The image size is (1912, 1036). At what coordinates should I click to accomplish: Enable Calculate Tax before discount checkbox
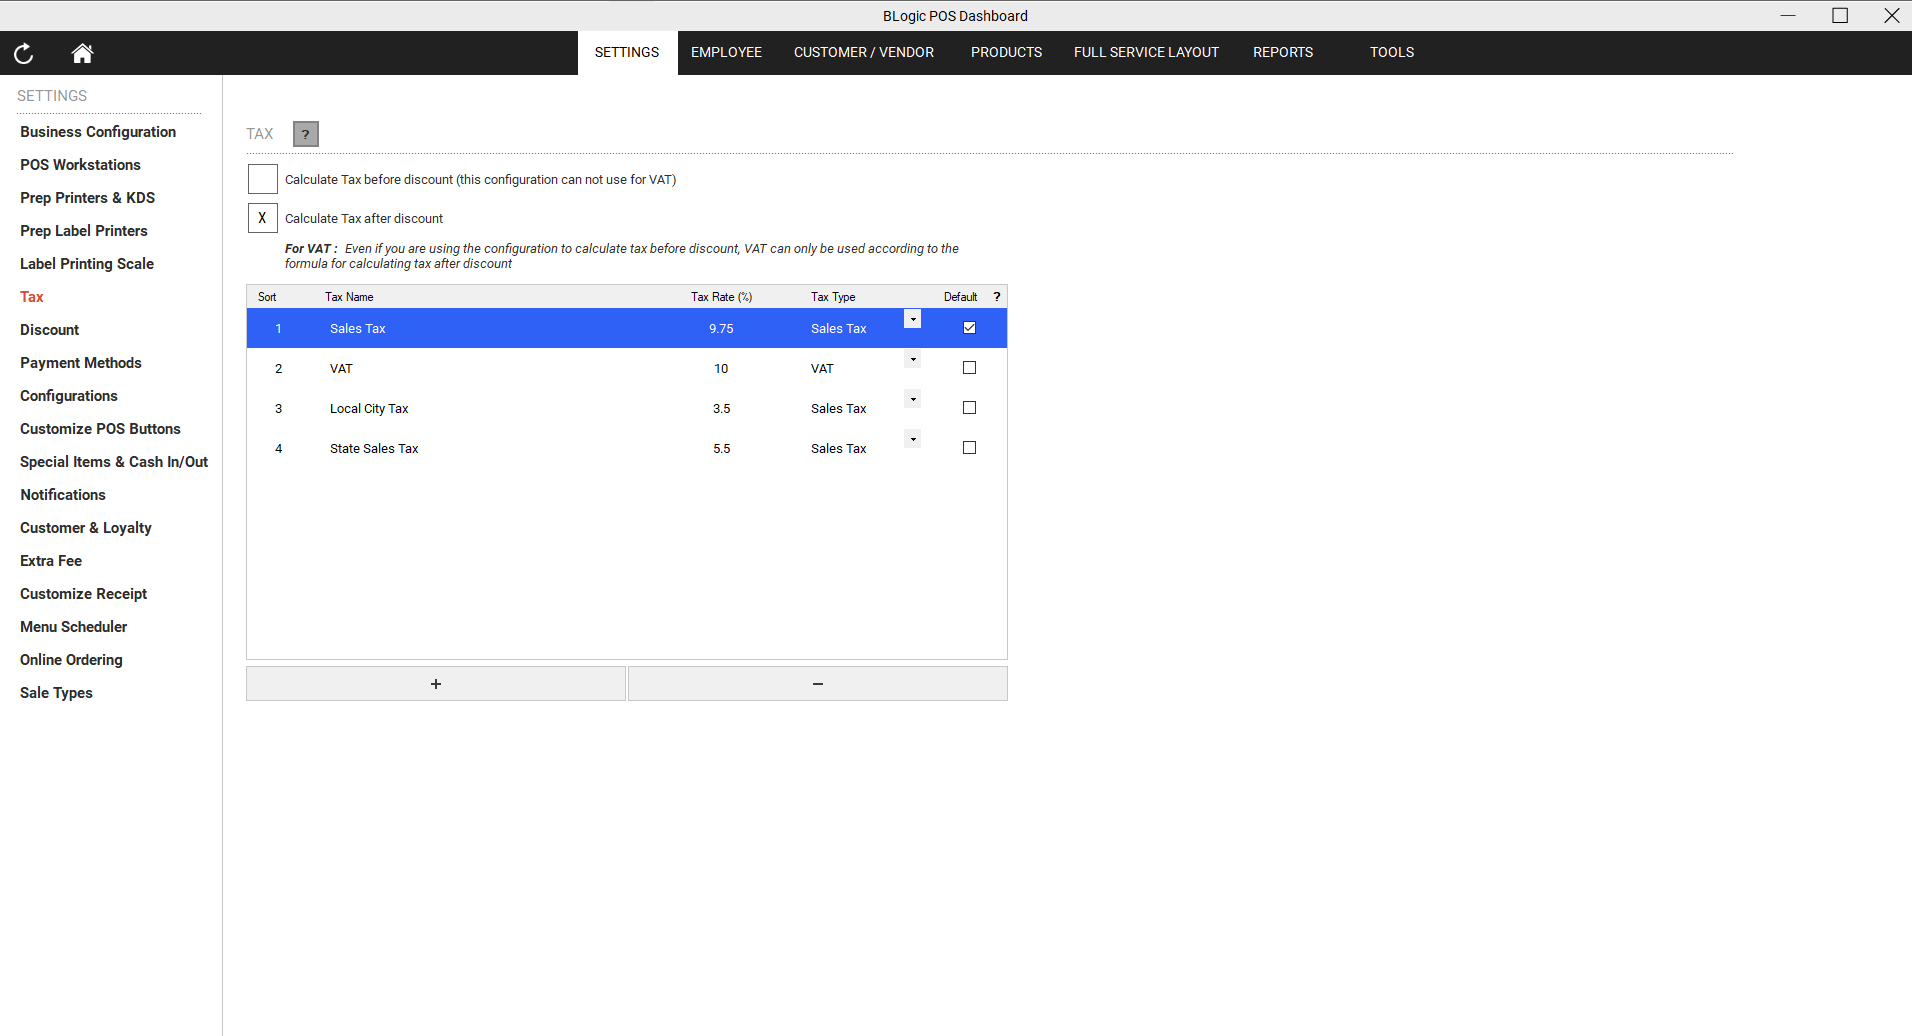pos(263,179)
